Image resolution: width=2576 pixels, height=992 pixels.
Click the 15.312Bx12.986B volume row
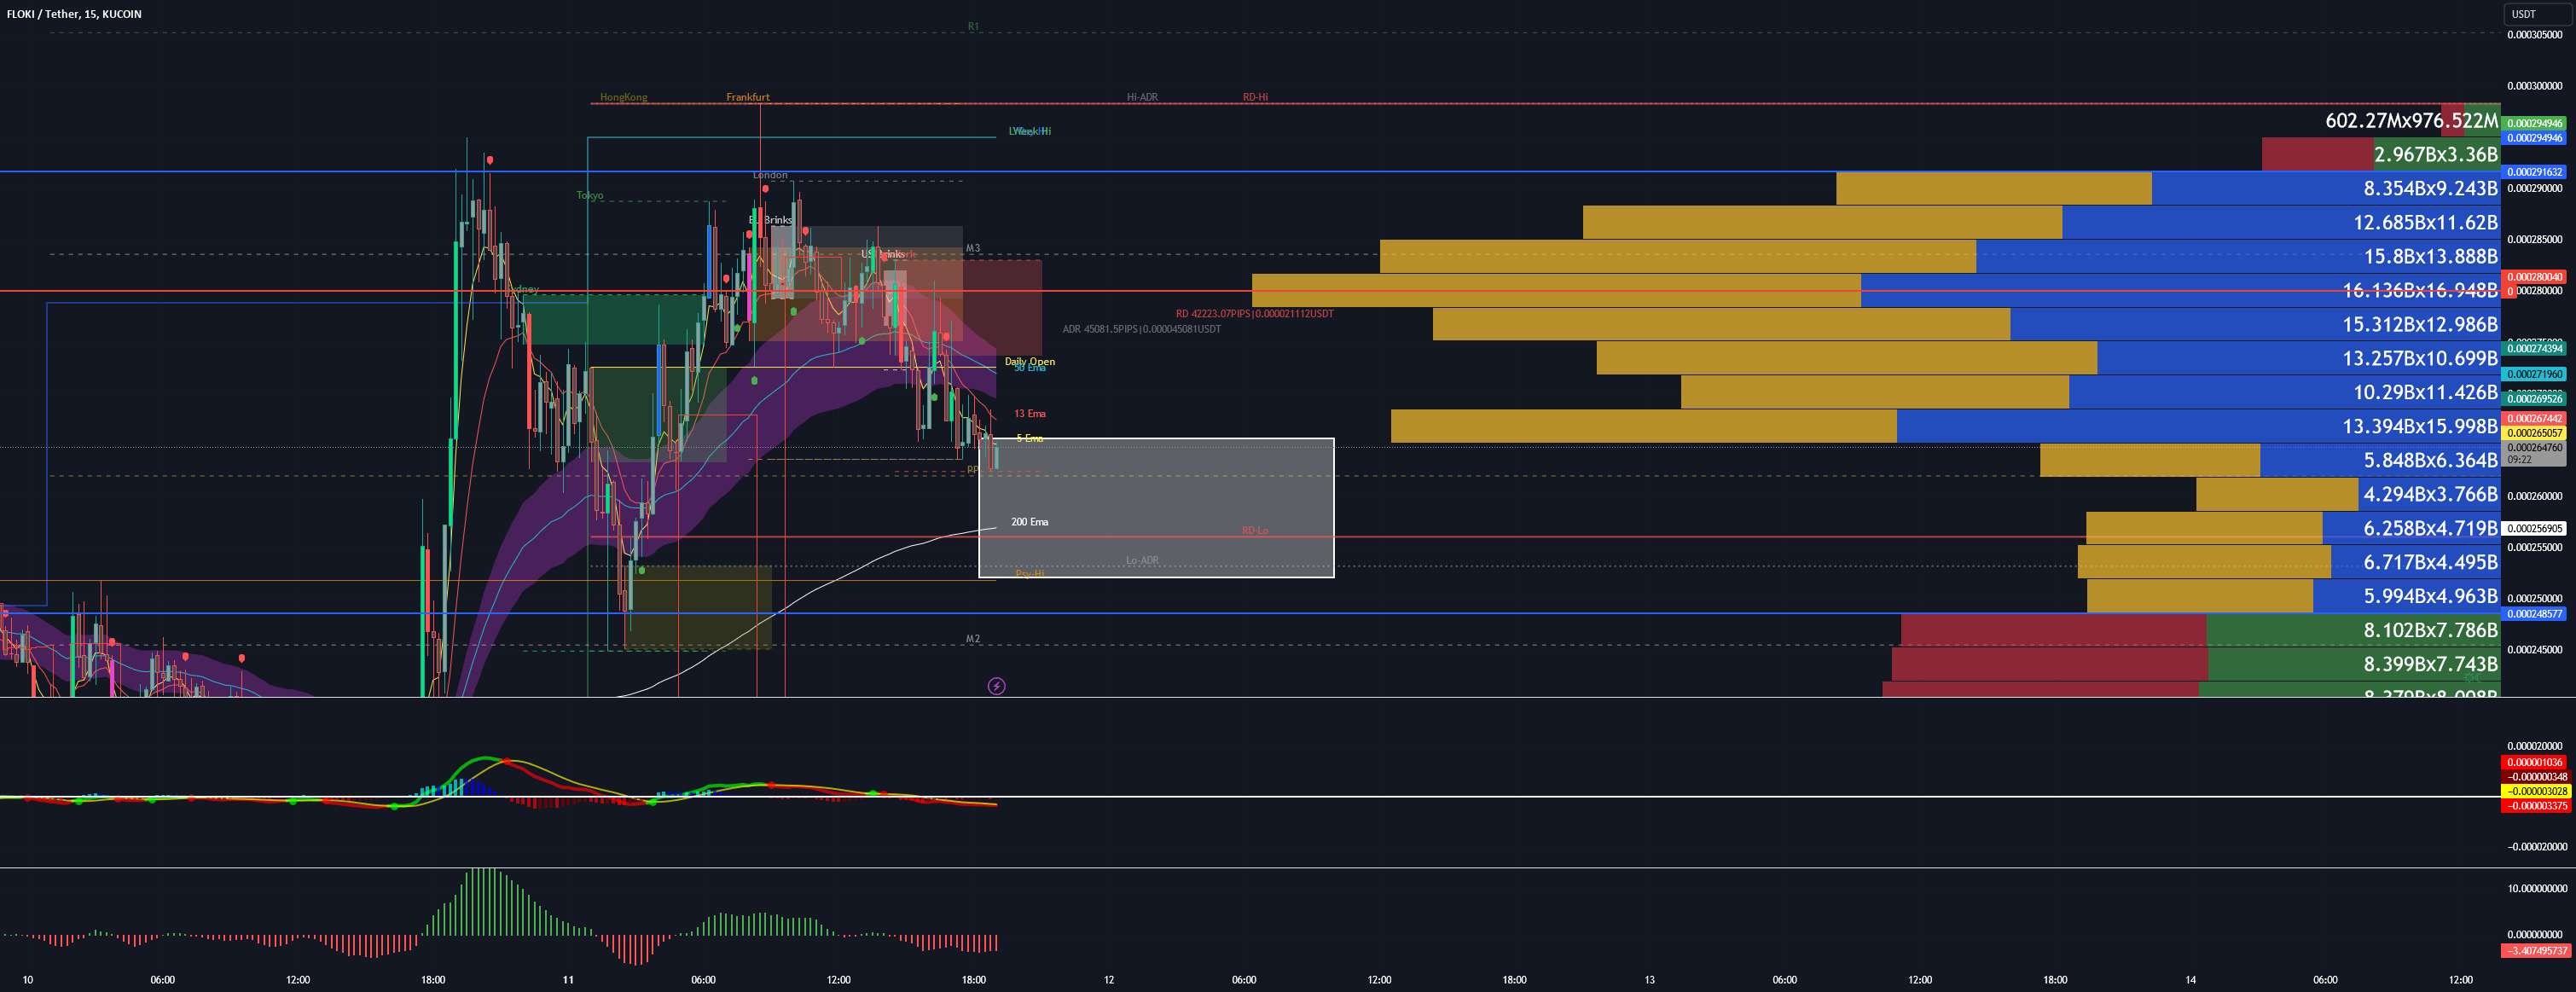(1966, 324)
